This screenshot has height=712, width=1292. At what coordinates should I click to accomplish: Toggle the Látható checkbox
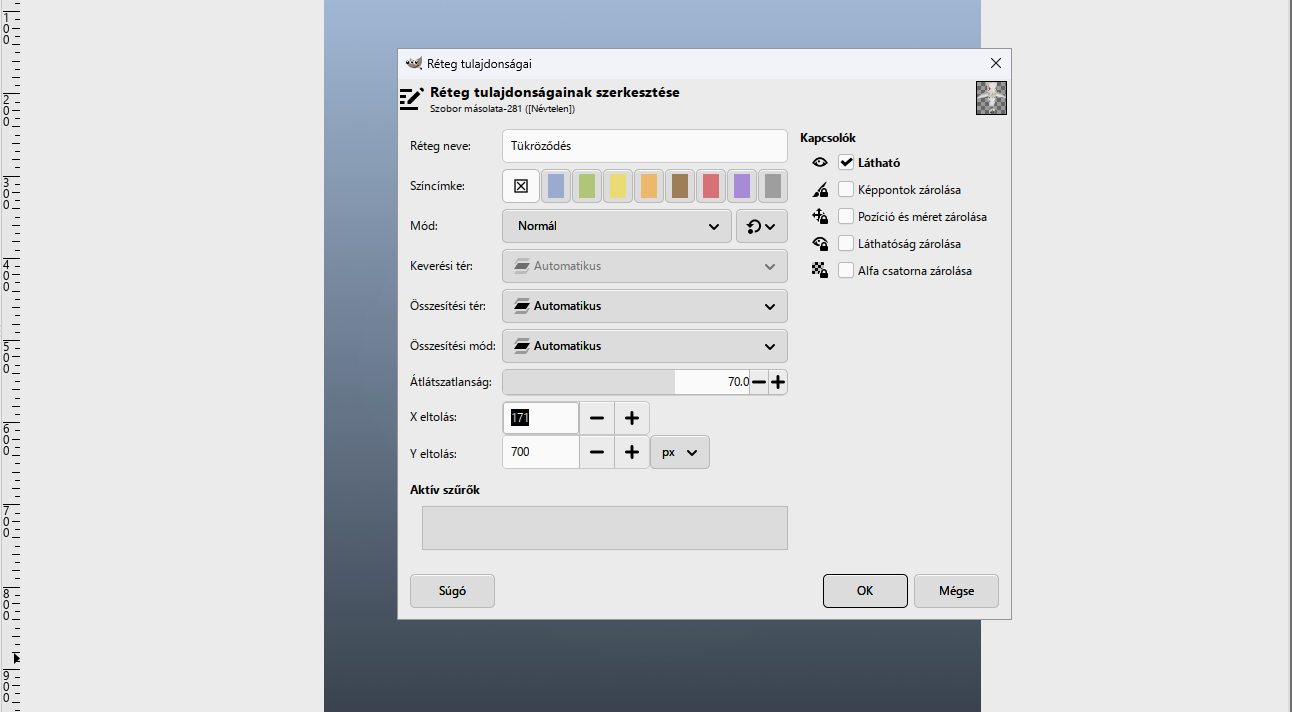pos(846,162)
